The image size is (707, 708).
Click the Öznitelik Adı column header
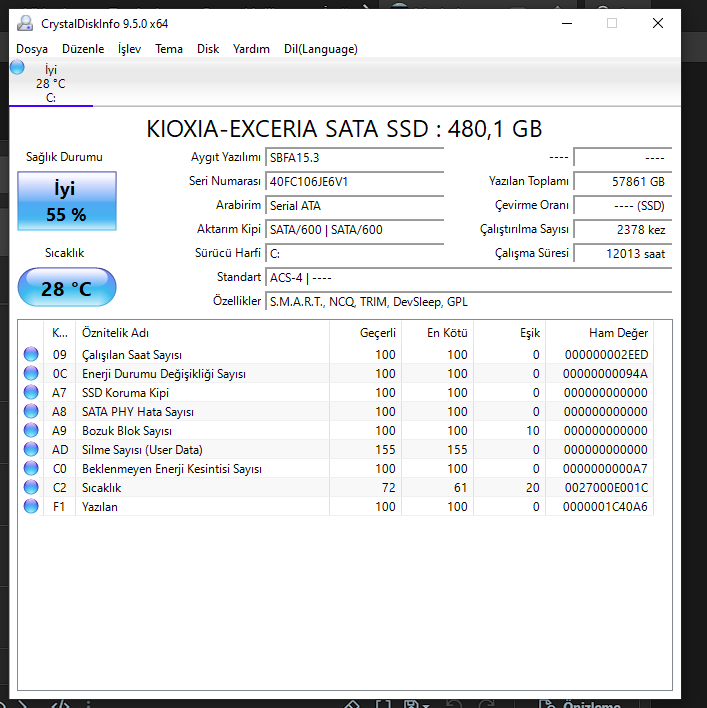(202, 333)
